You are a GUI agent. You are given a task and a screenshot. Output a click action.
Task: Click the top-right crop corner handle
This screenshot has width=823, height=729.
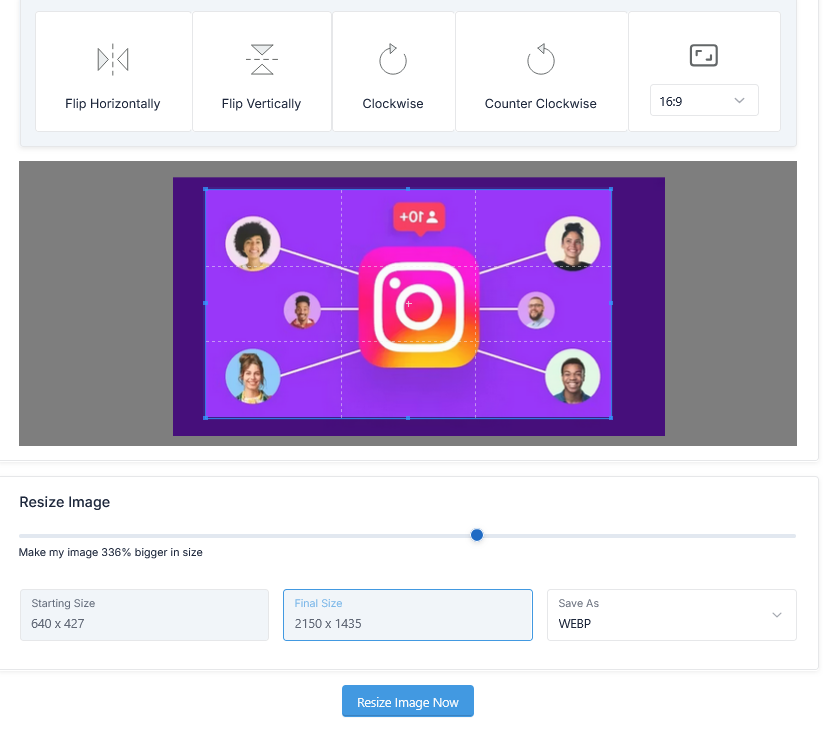point(611,189)
